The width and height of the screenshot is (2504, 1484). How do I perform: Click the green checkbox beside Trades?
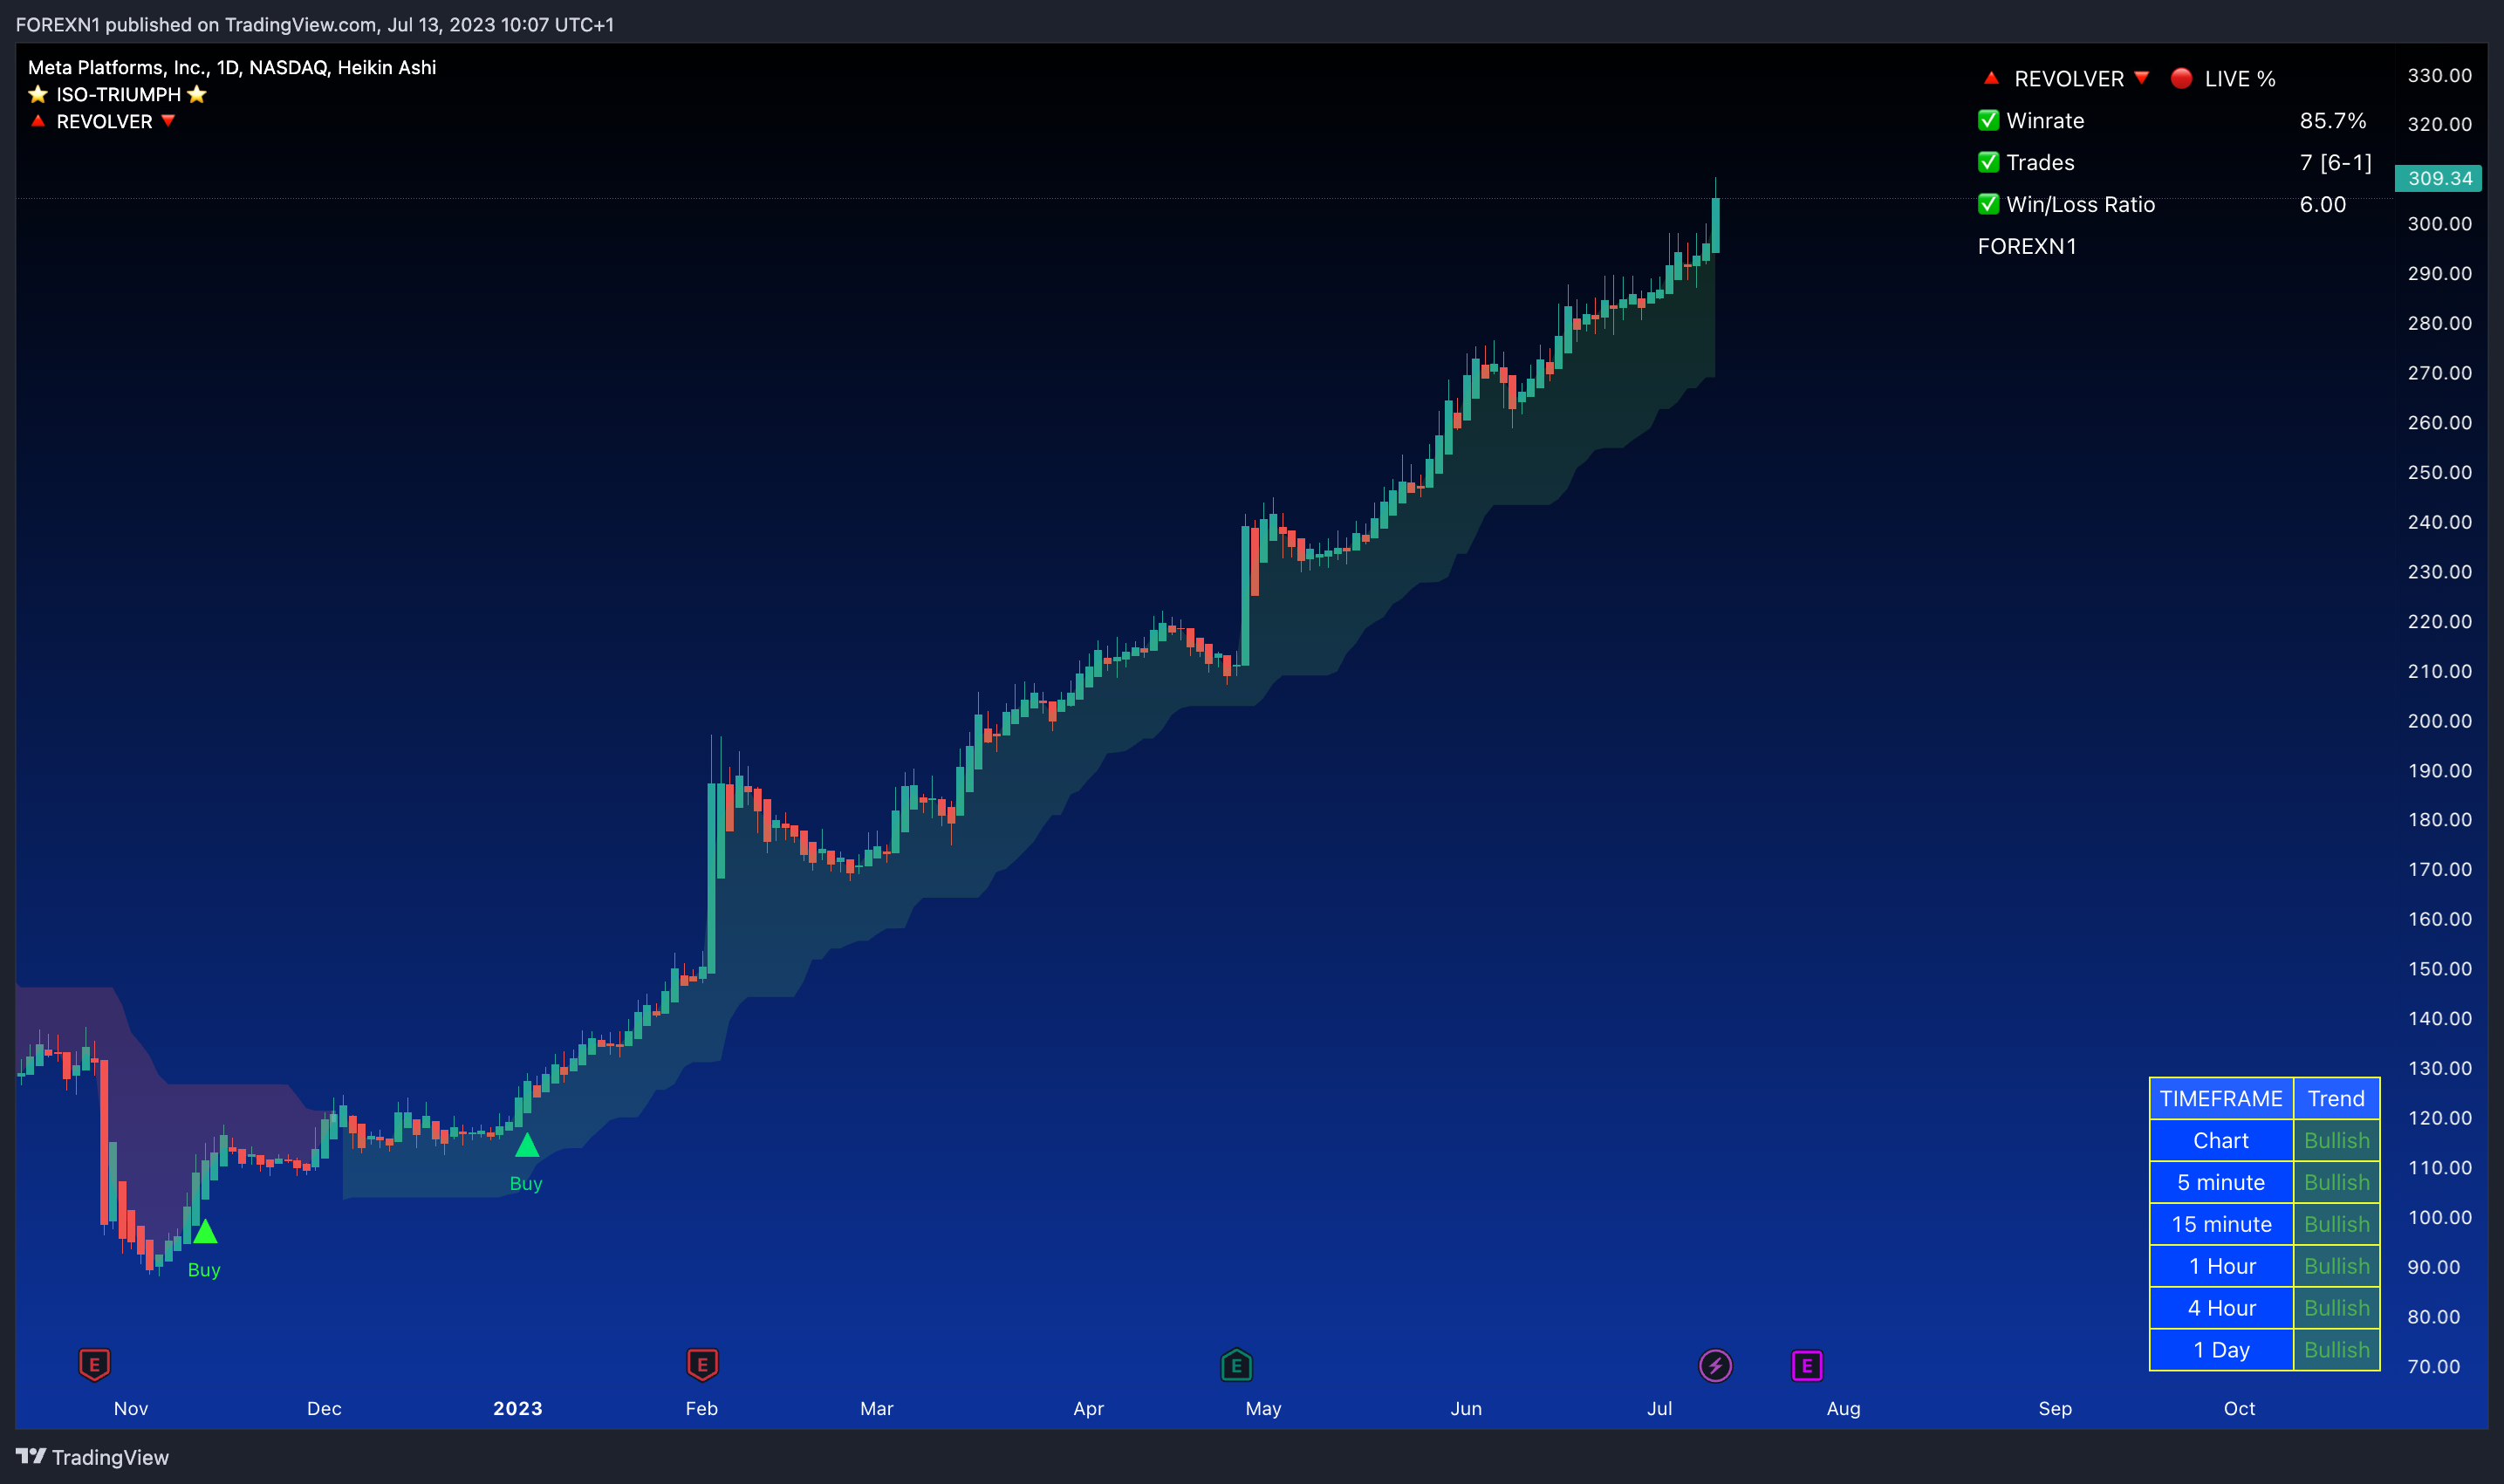click(1988, 162)
